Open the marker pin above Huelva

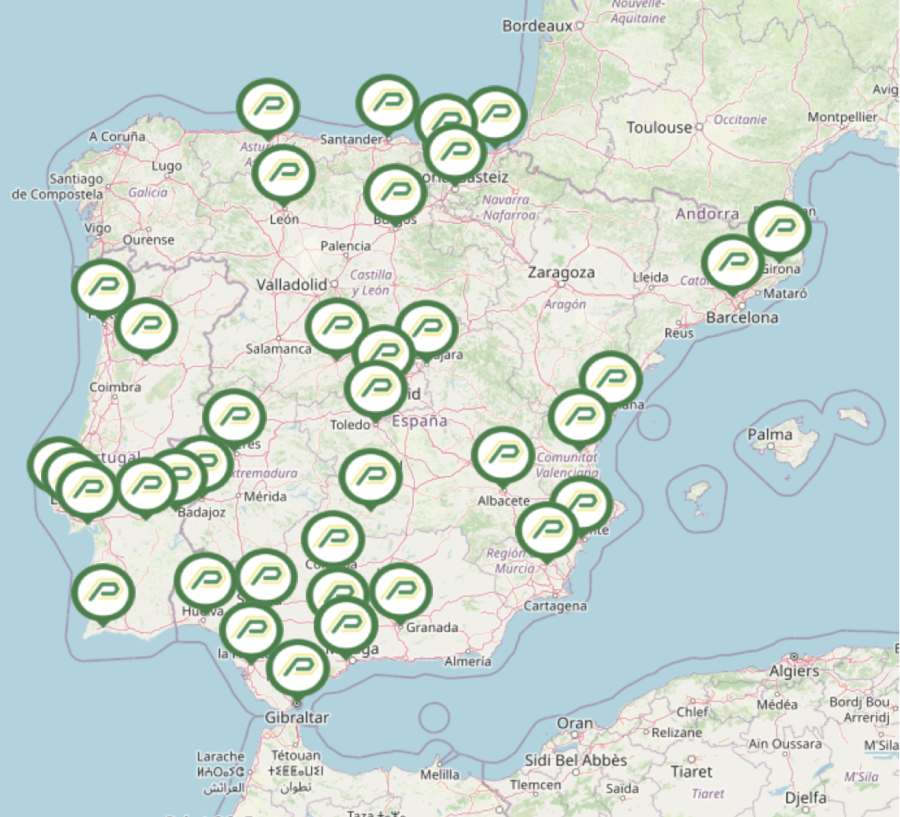[205, 579]
